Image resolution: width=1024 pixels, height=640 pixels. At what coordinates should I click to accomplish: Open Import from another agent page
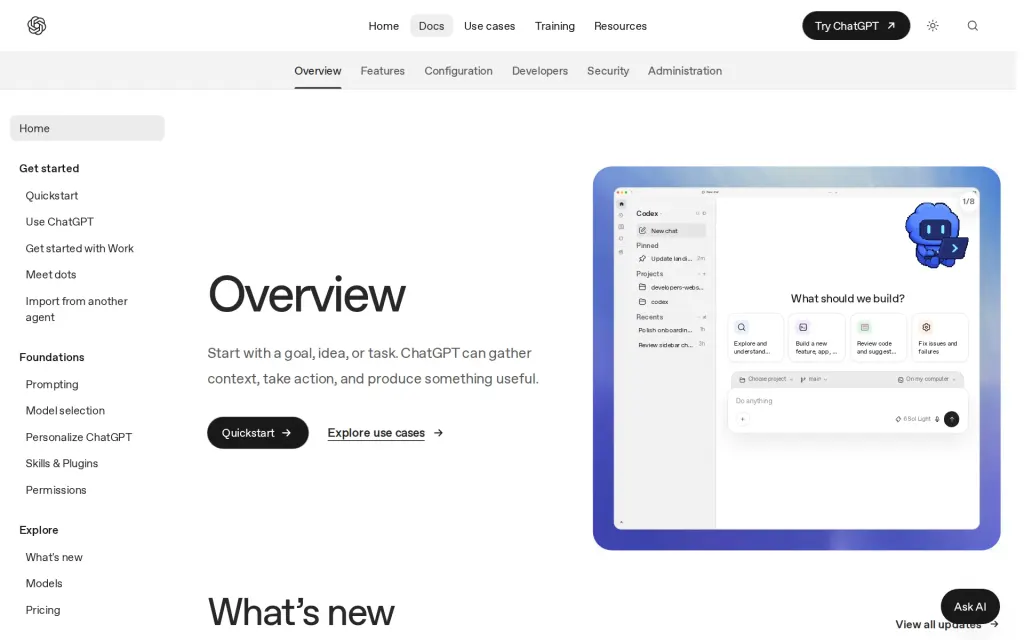pos(76,309)
